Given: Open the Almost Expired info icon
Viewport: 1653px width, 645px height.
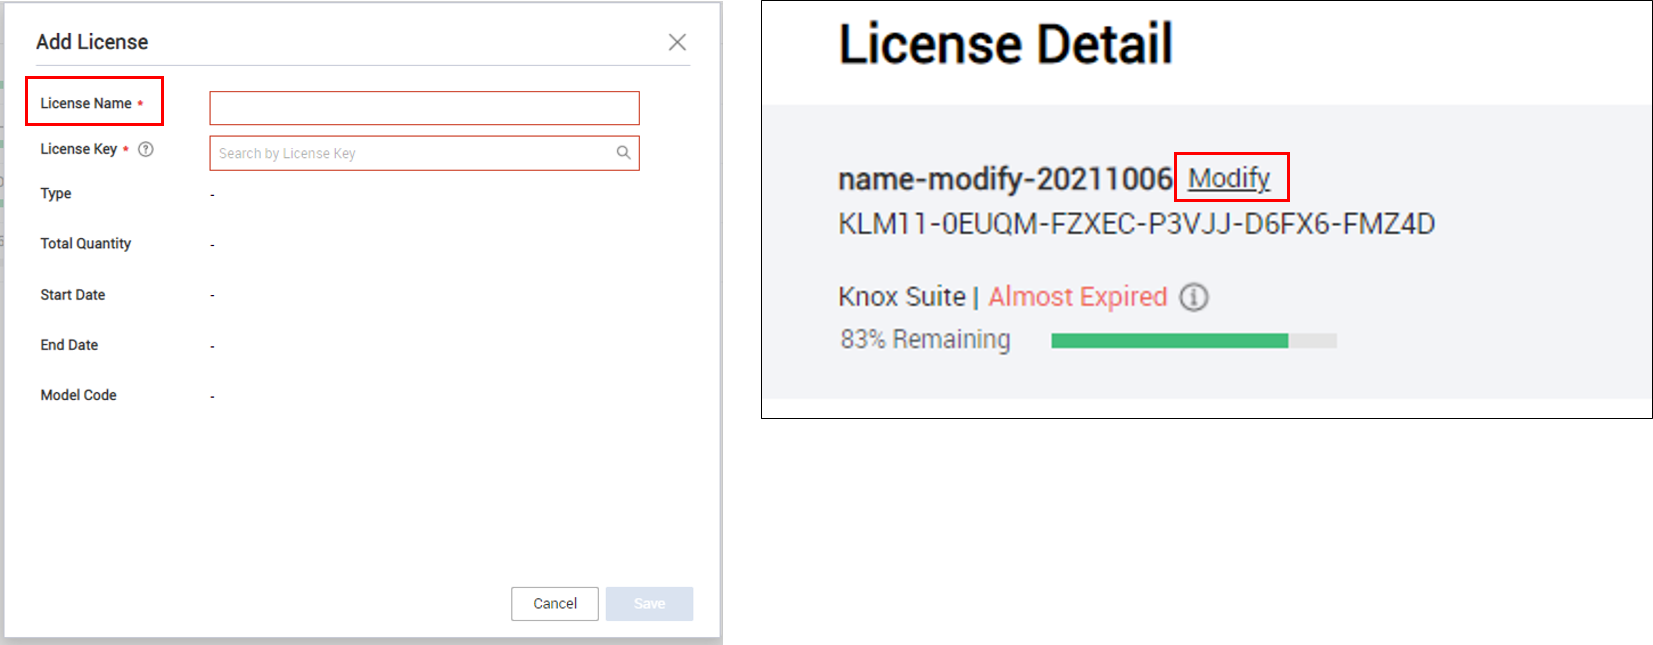Looking at the screenshot, I should [x=1194, y=297].
